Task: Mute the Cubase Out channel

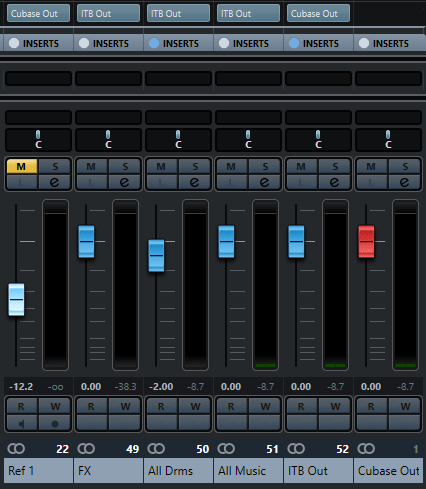Action: (372, 166)
